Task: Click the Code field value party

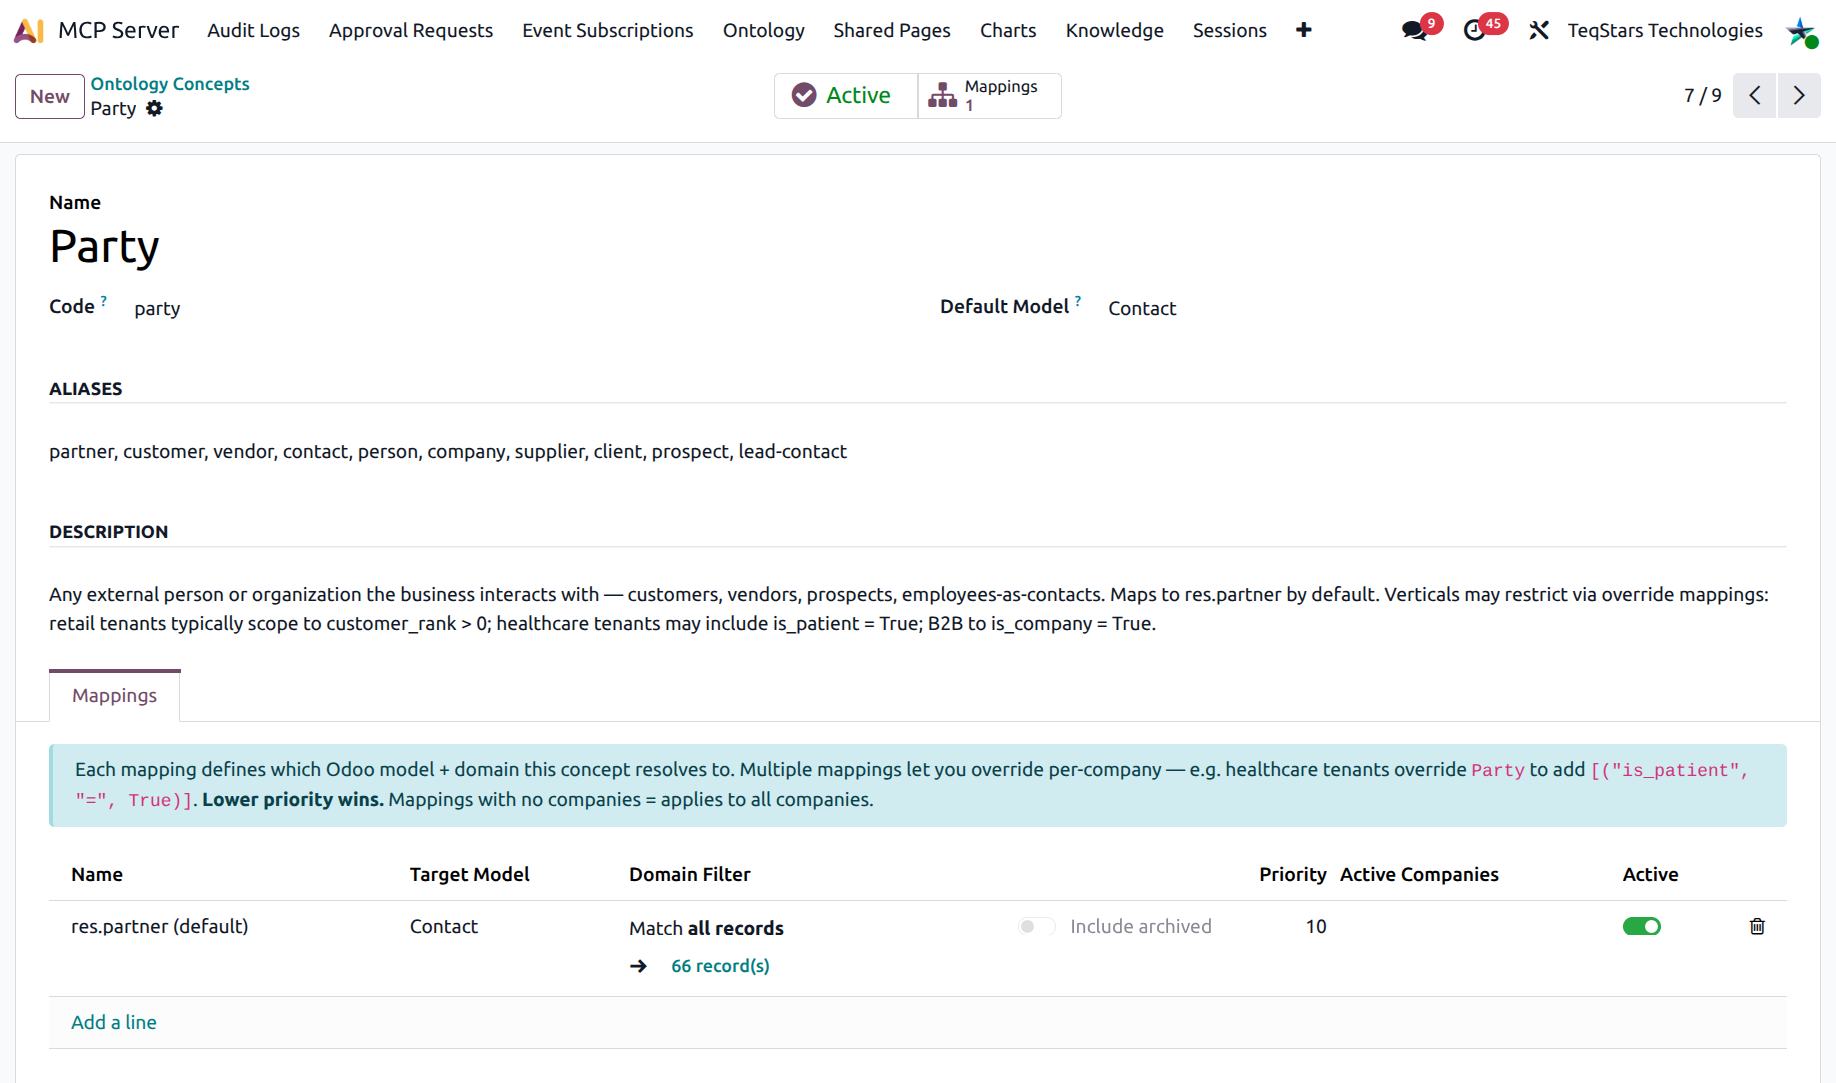Action: pyautogui.click(x=157, y=308)
